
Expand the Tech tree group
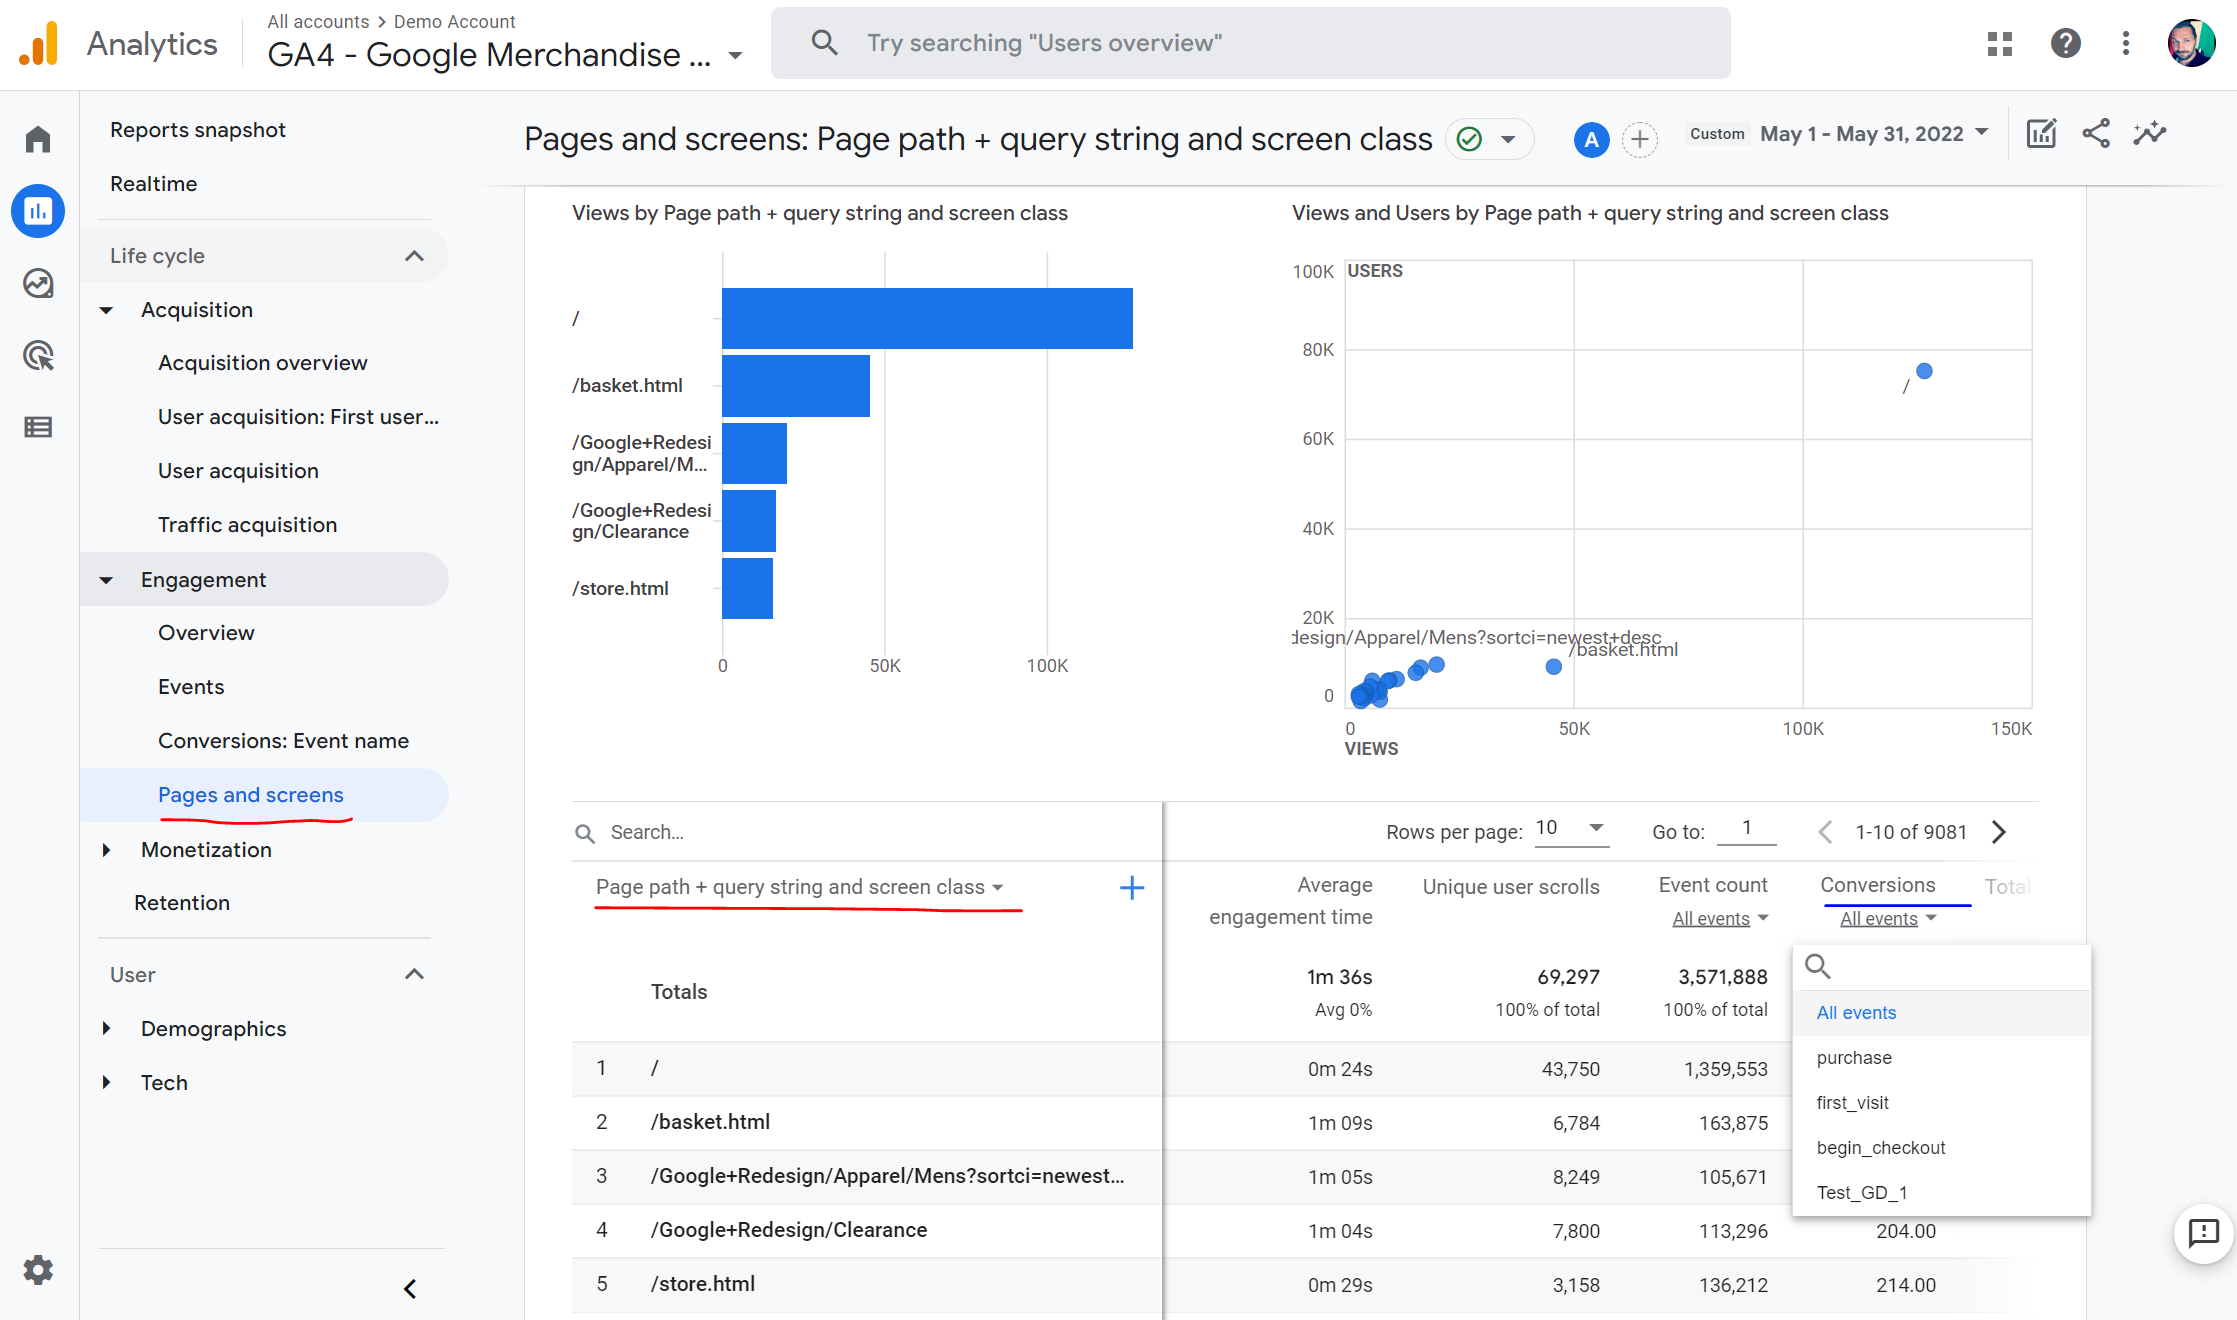107,1083
